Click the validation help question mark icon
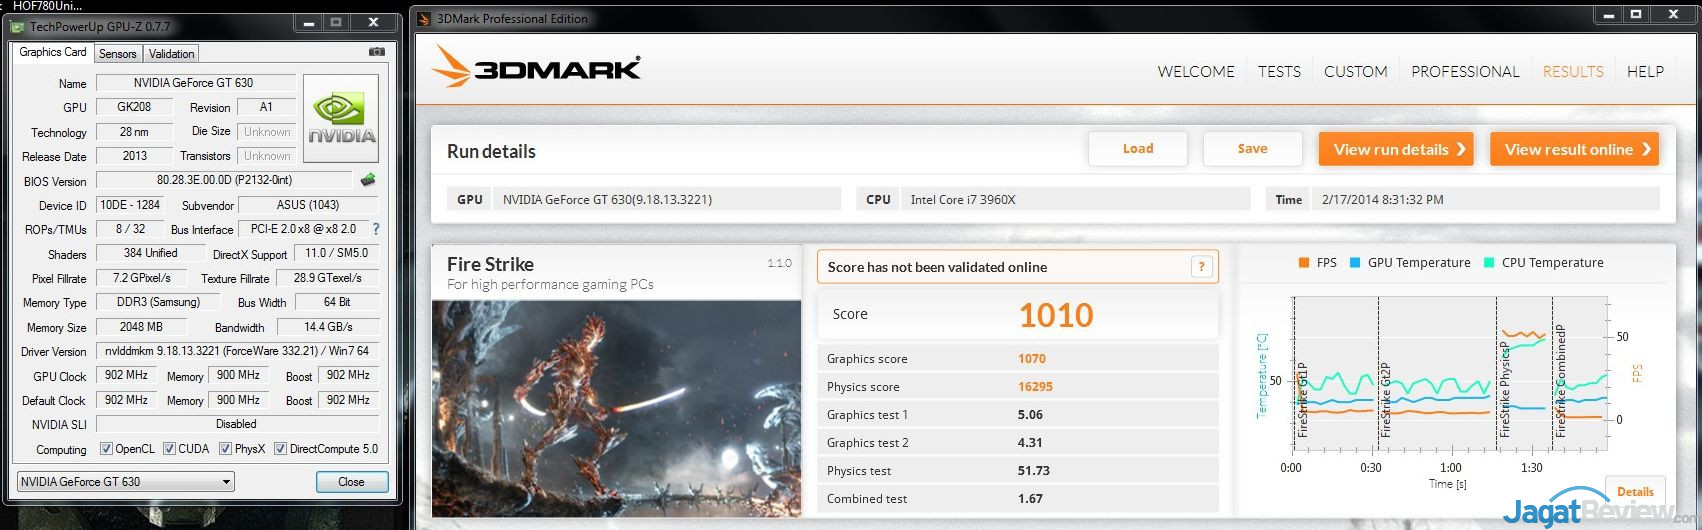 (1201, 266)
